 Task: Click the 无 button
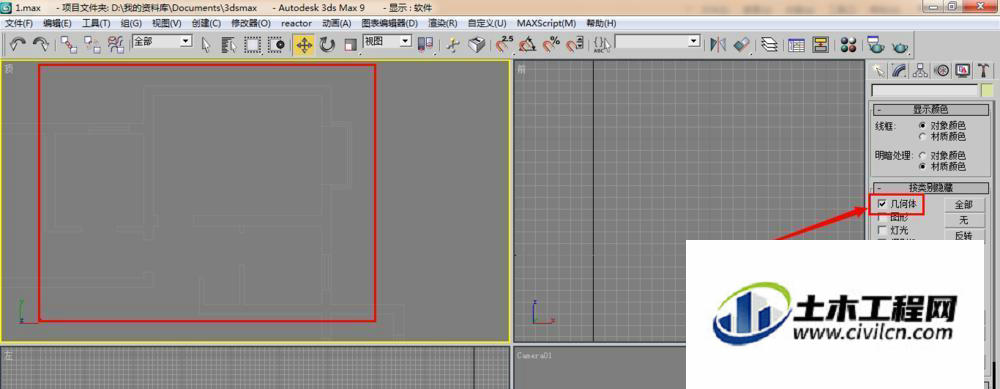pyautogui.click(x=964, y=220)
